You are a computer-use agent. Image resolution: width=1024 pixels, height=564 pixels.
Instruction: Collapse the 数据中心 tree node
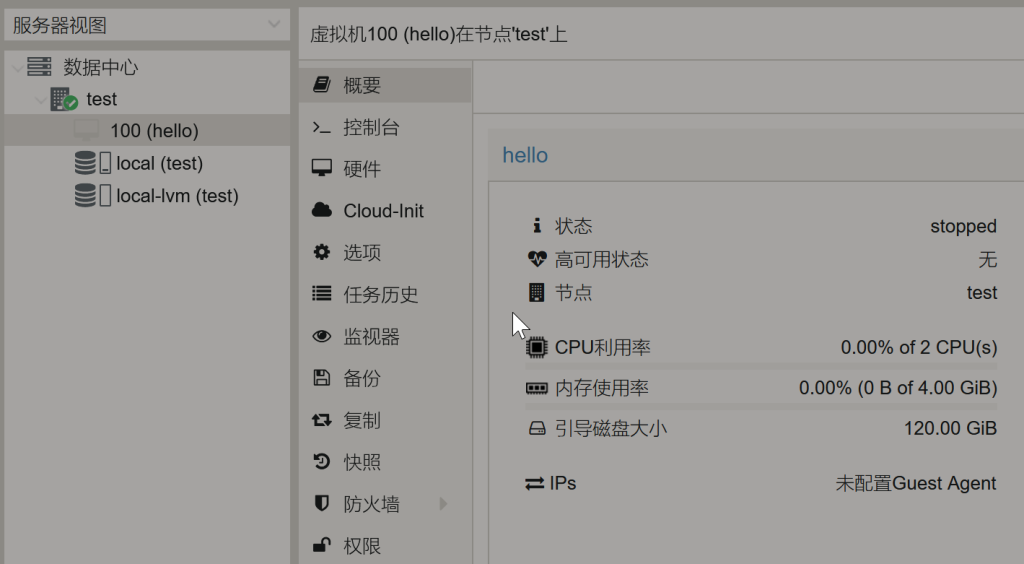click(16, 68)
